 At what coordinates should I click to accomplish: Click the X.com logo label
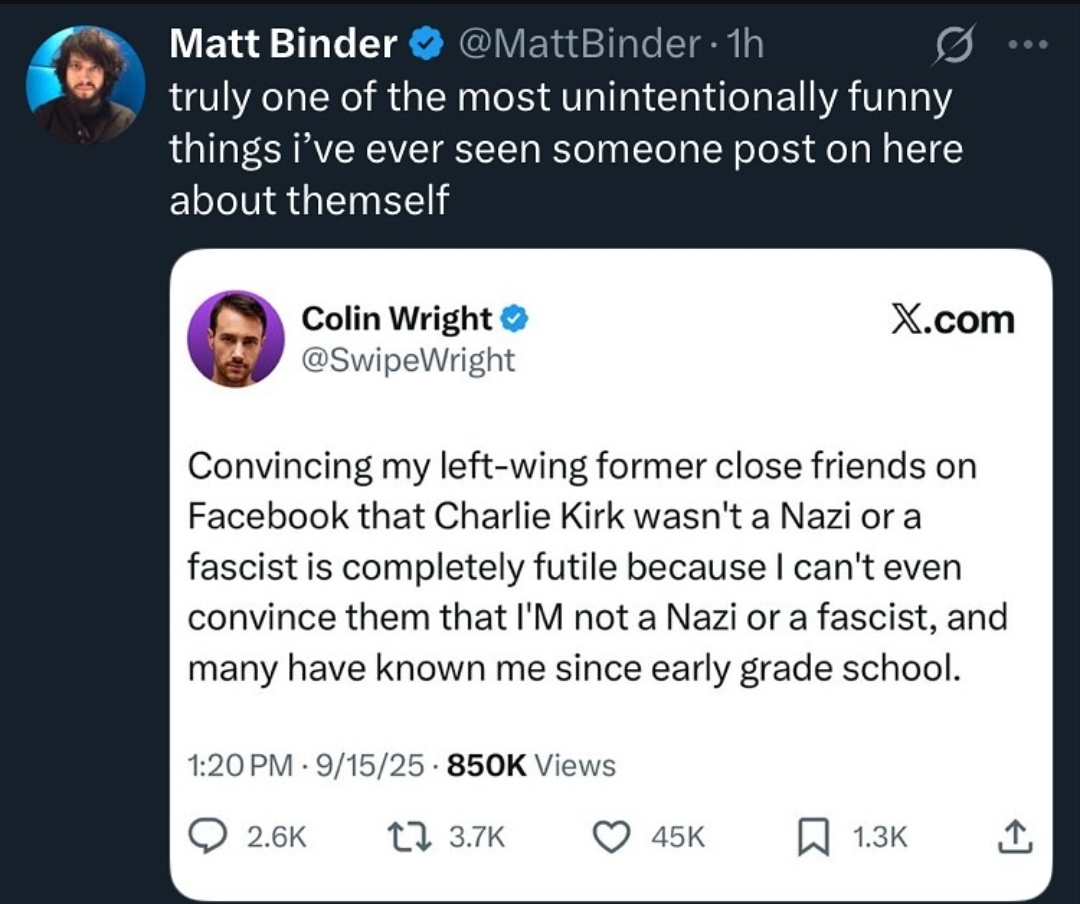953,320
